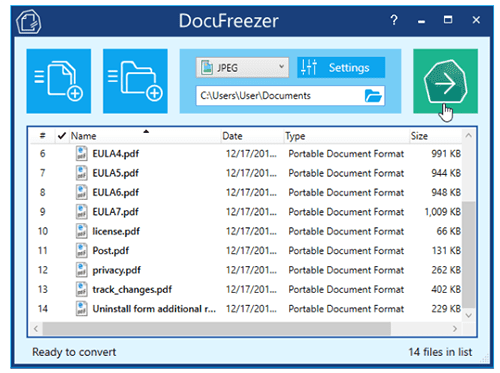Open the JPEG output format dropdown
The height and width of the screenshot is (373, 500).
[x=242, y=68]
